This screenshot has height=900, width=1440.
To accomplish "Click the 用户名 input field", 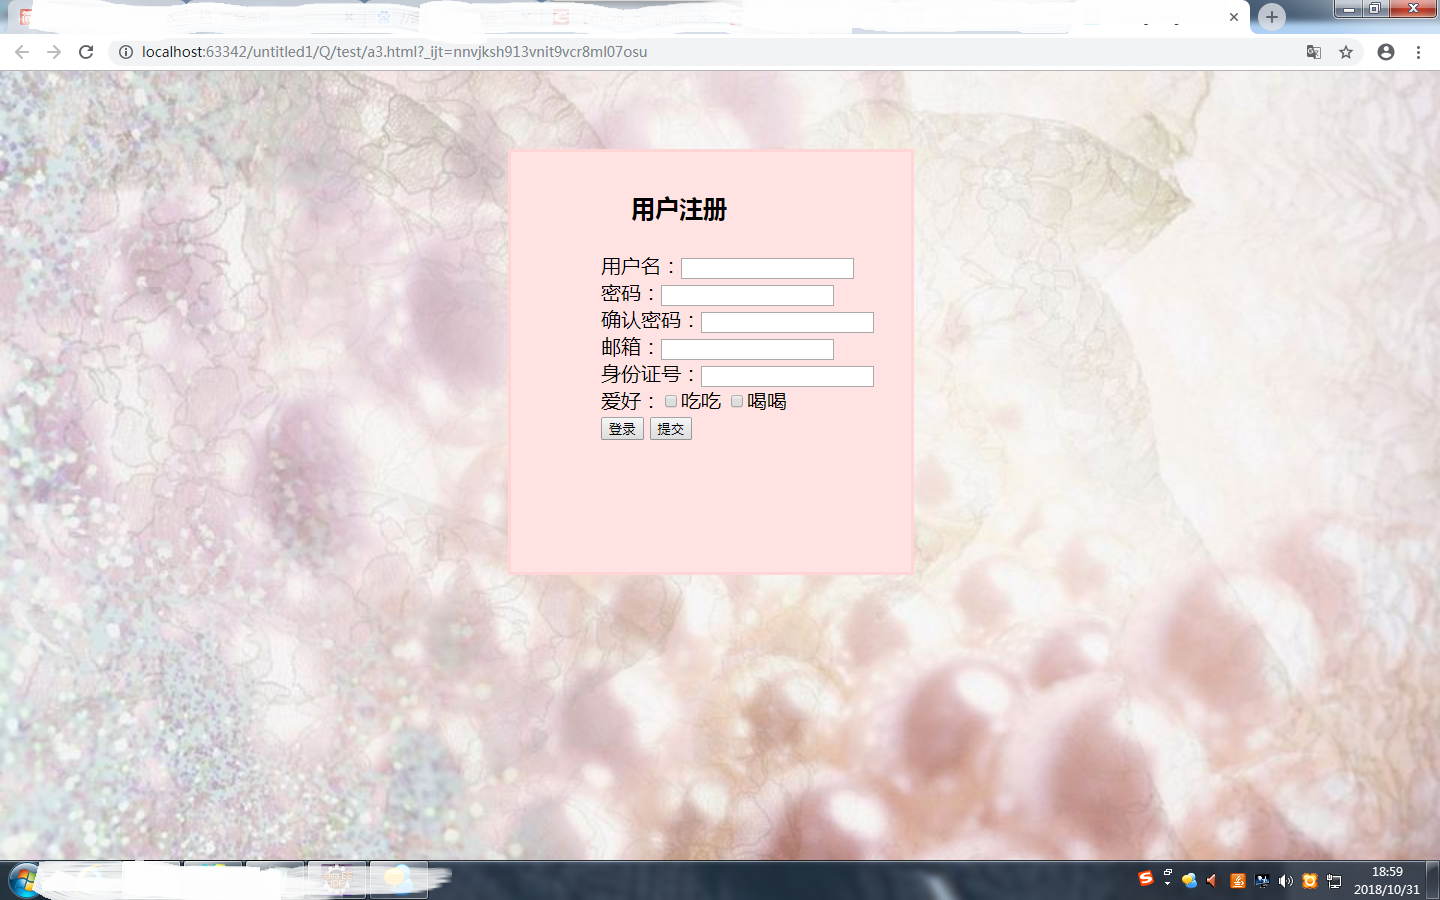I will pyautogui.click(x=766, y=268).
